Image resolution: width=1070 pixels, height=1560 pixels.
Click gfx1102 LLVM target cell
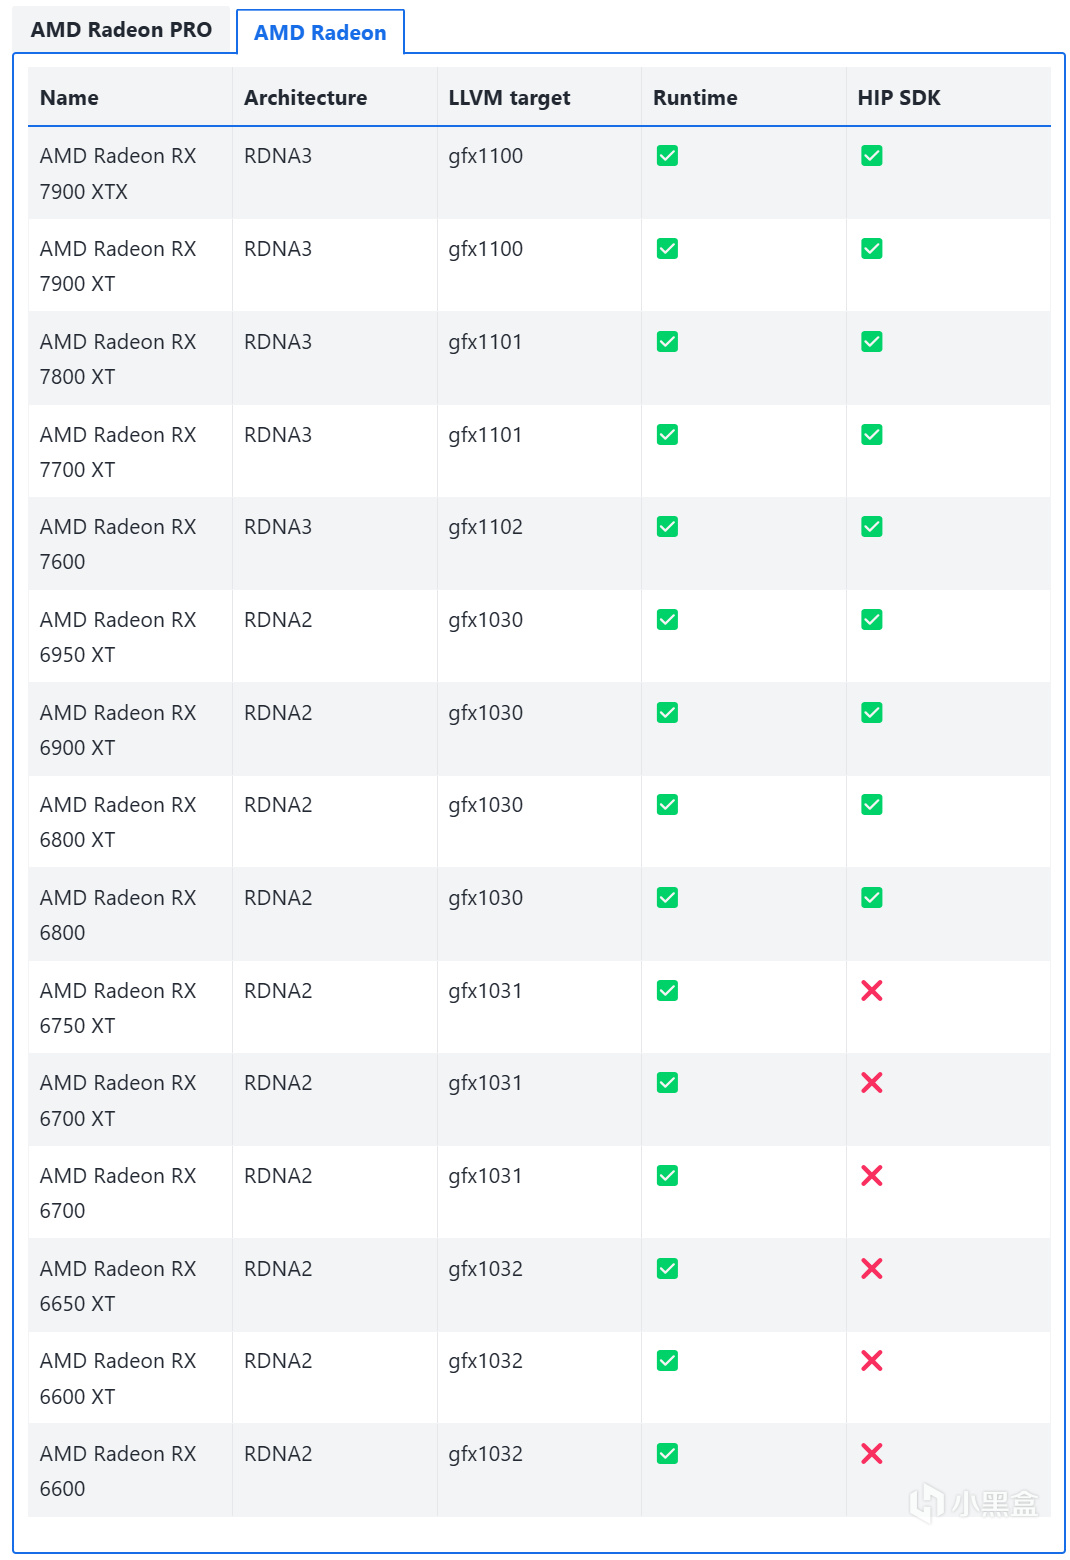(486, 527)
